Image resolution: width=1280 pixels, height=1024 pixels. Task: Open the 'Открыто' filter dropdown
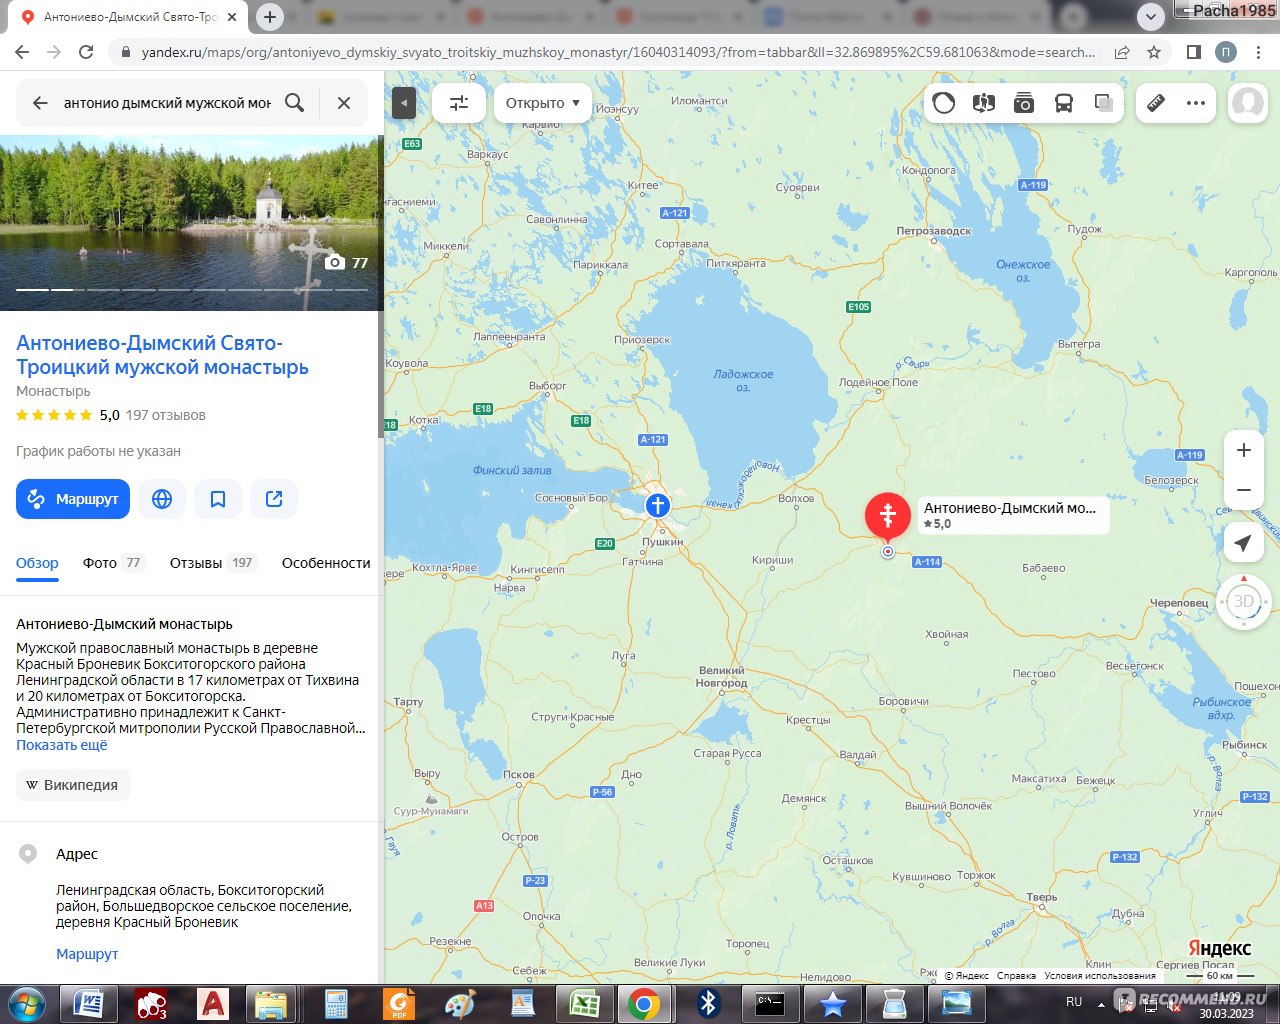click(542, 103)
